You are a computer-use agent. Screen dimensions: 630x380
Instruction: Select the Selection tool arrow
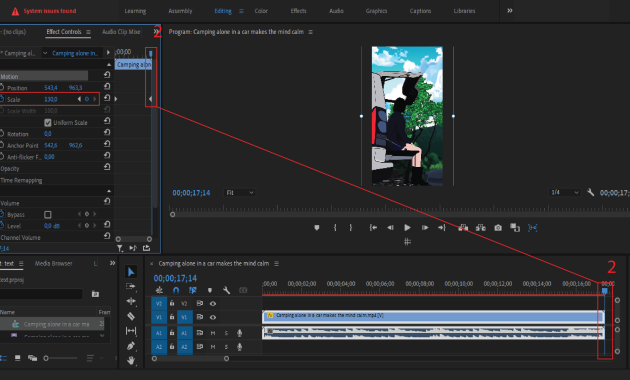click(x=131, y=272)
